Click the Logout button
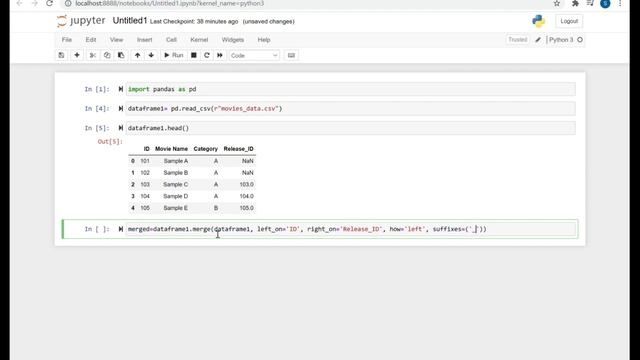The image size is (640, 360). [569, 21]
